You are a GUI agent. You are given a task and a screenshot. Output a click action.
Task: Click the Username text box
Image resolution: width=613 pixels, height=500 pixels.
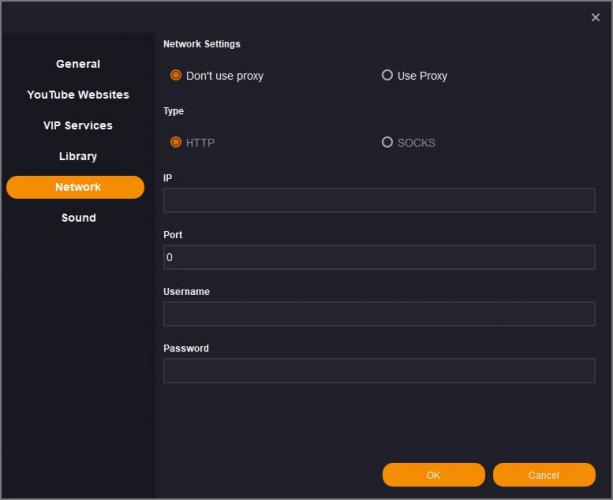378,314
